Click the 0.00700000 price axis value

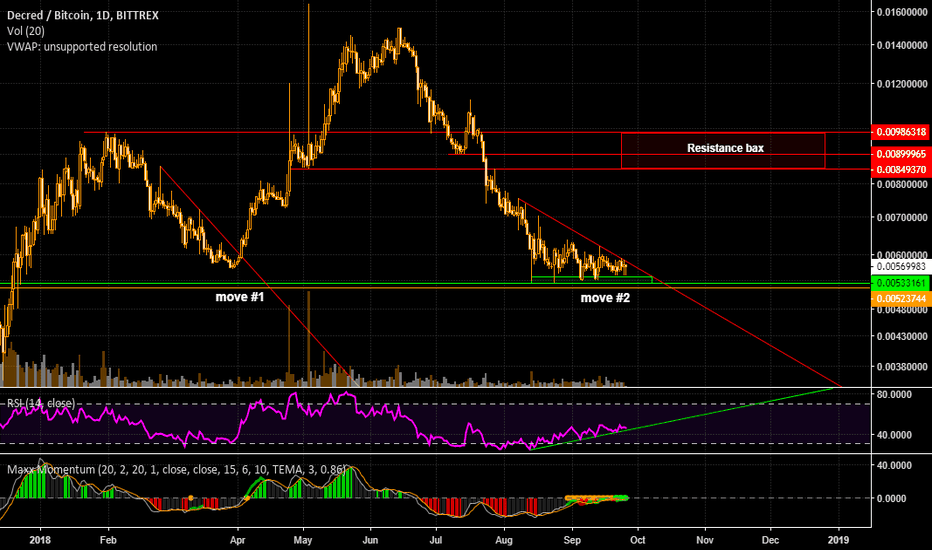coord(902,218)
